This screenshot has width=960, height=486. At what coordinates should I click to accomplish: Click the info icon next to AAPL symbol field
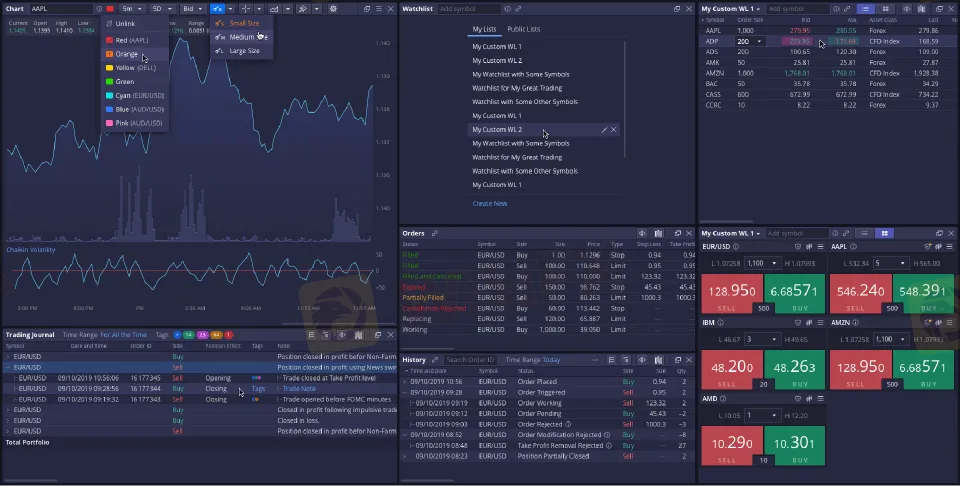pos(98,9)
